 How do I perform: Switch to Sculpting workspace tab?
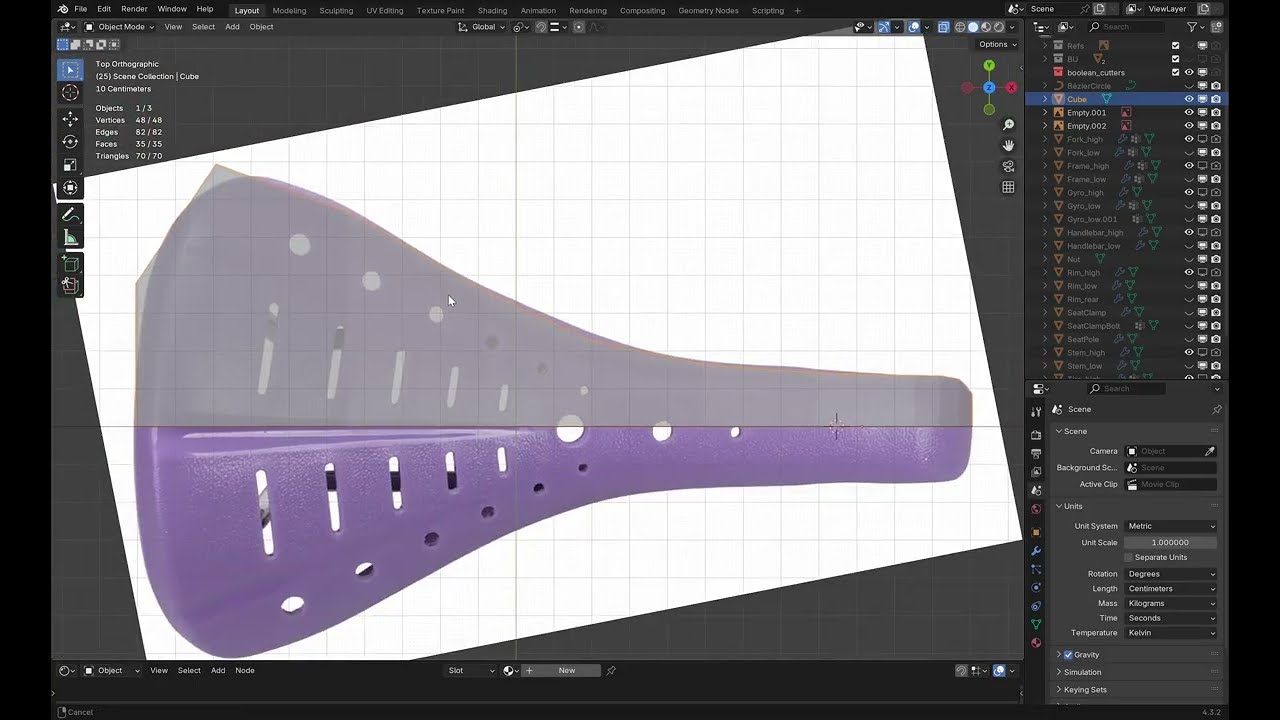coord(336,10)
